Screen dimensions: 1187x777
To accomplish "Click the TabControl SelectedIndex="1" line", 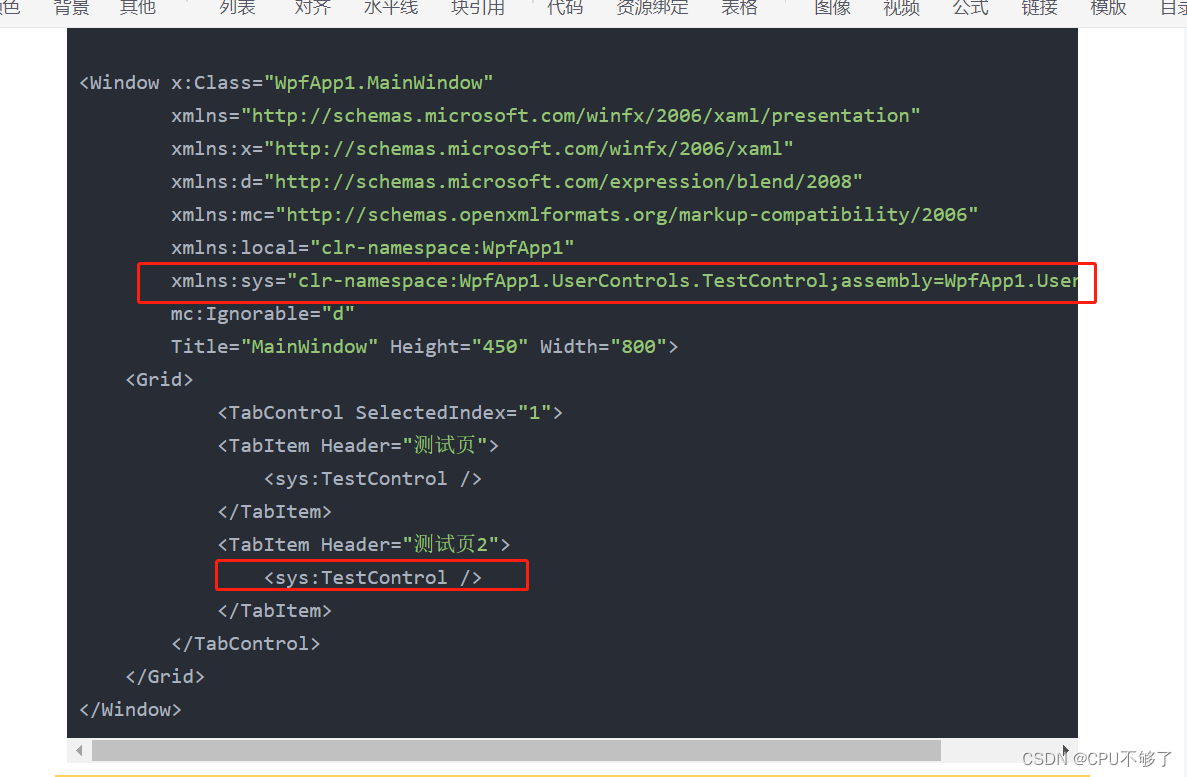I will pos(390,413).
